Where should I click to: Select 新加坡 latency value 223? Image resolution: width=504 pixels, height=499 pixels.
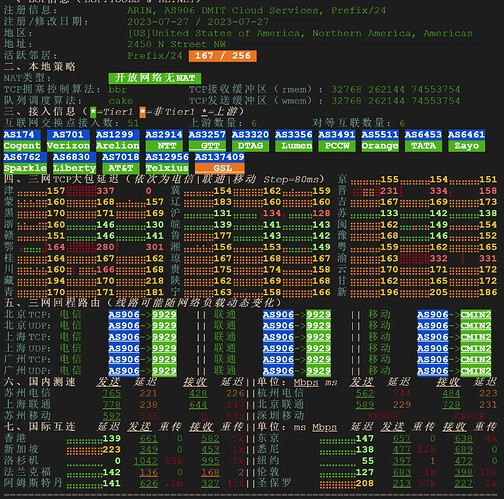click(112, 450)
